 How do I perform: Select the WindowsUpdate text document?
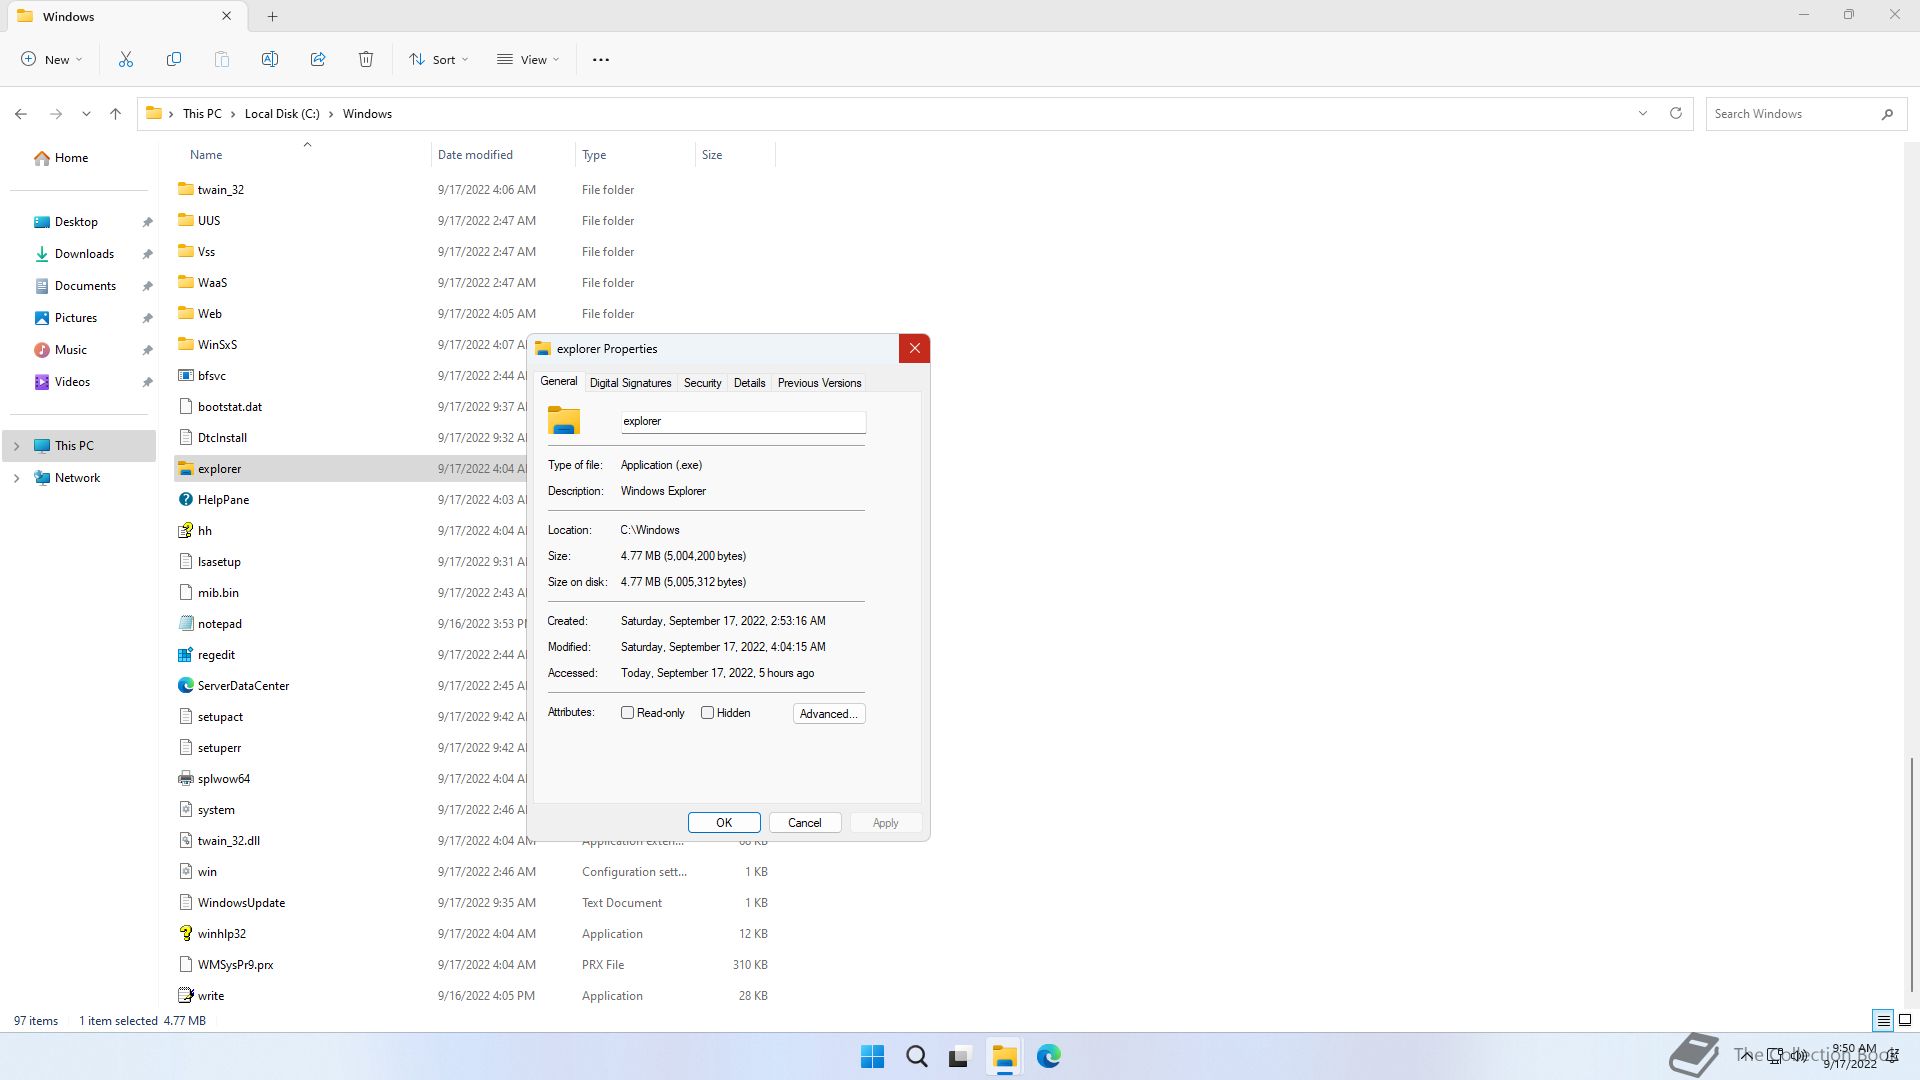[x=241, y=903]
